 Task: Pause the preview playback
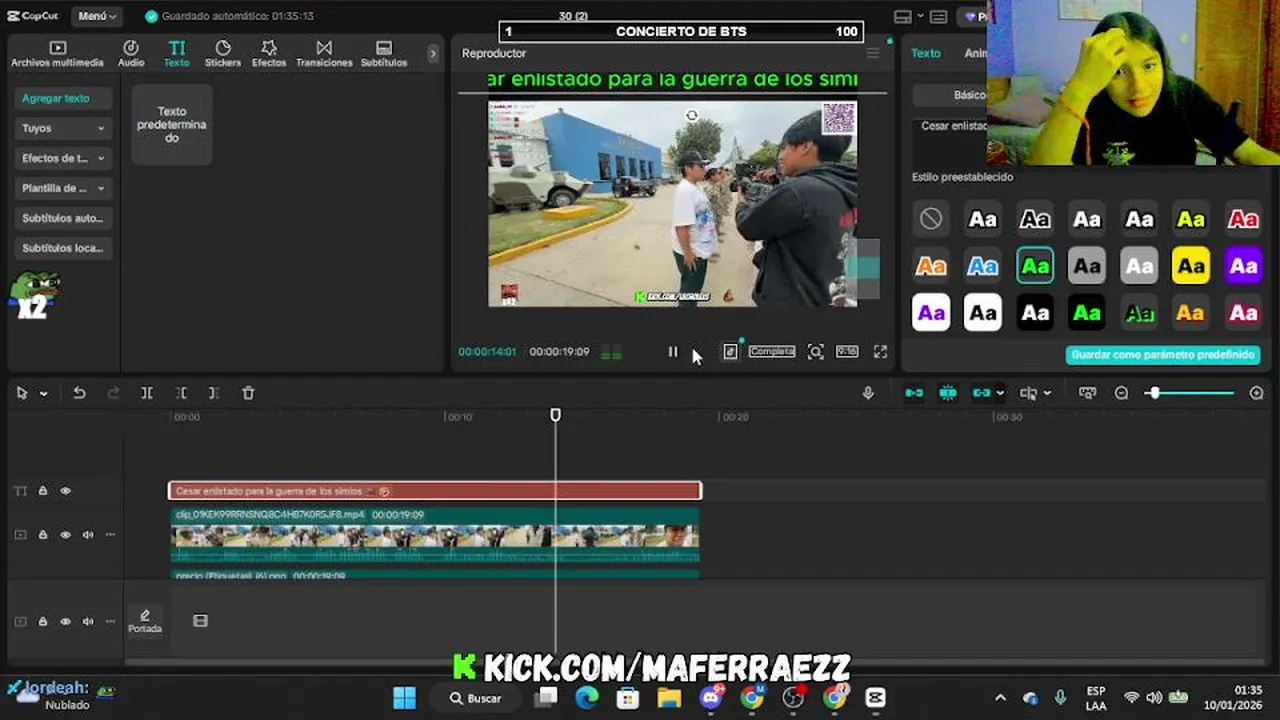click(673, 352)
